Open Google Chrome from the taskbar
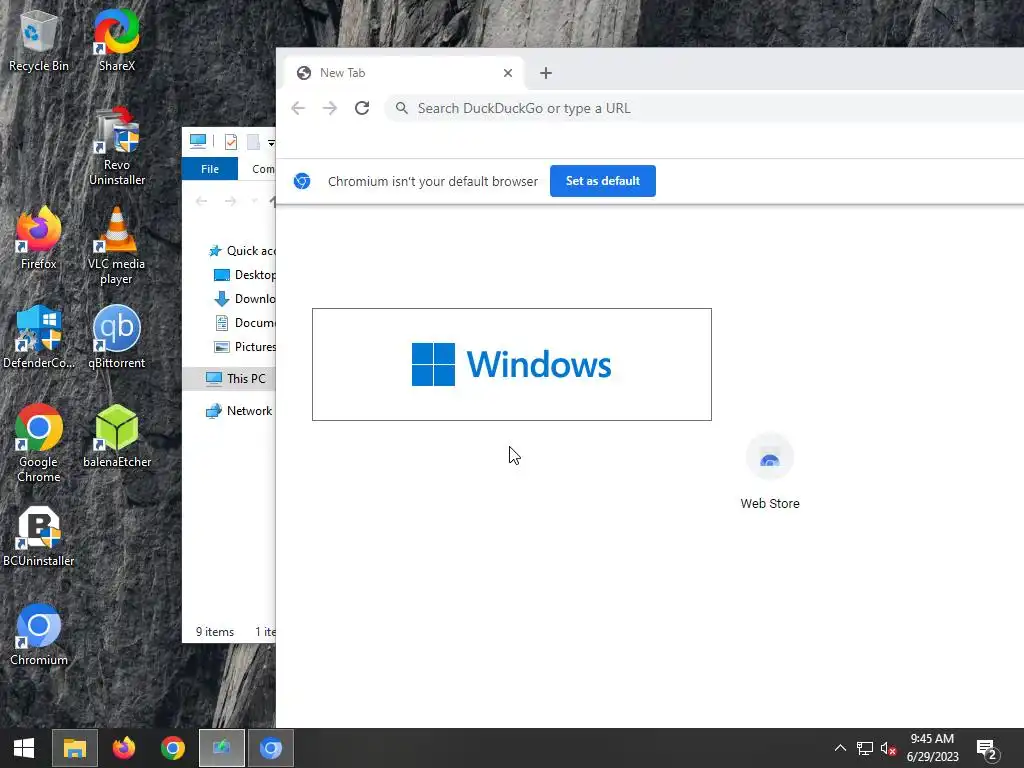Viewport: 1024px width, 768px height. point(172,748)
